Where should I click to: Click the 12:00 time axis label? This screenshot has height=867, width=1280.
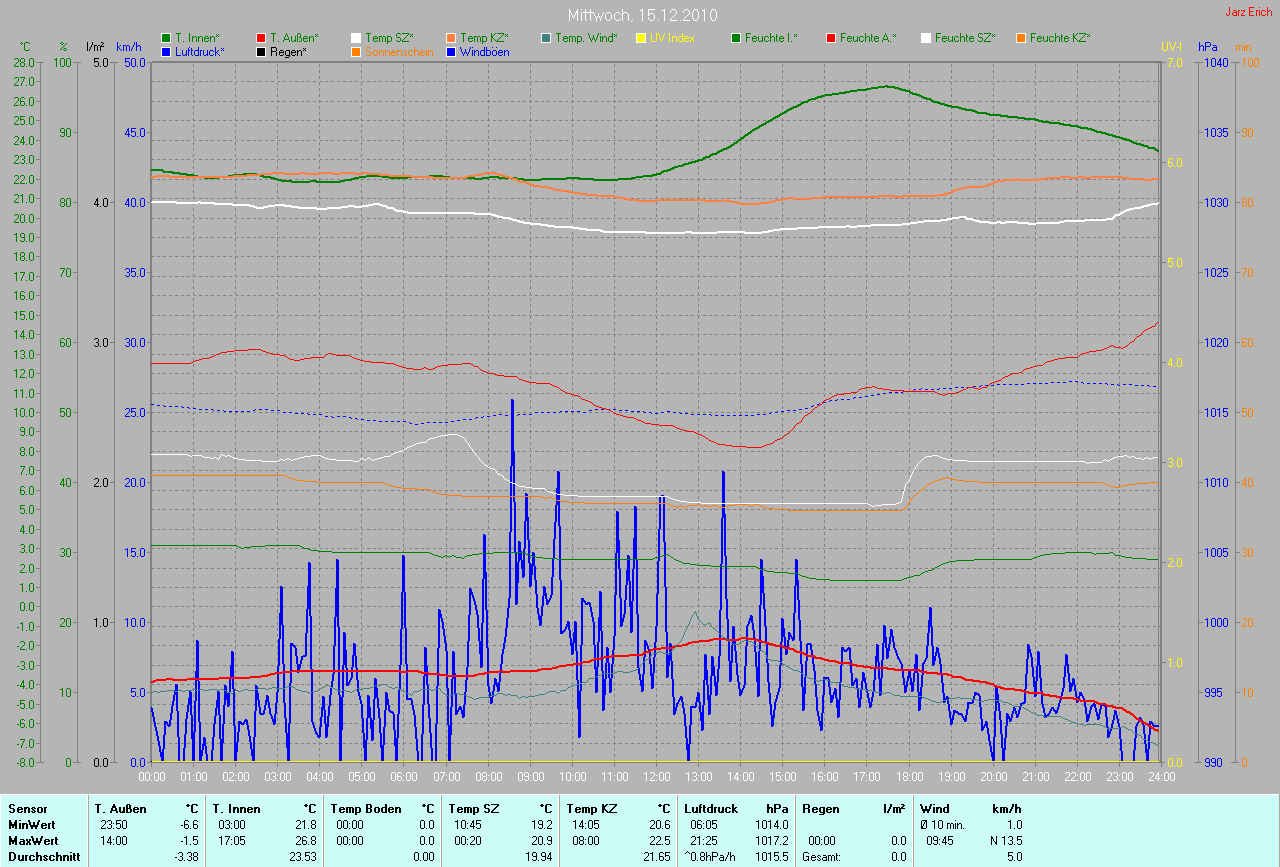coord(656,776)
